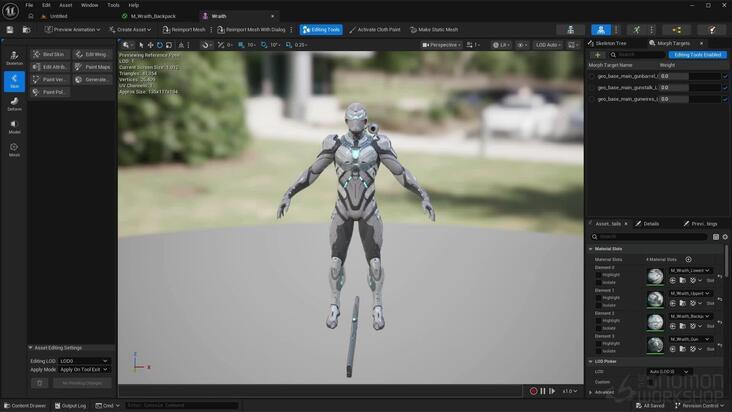Open the File menu

click(29, 5)
